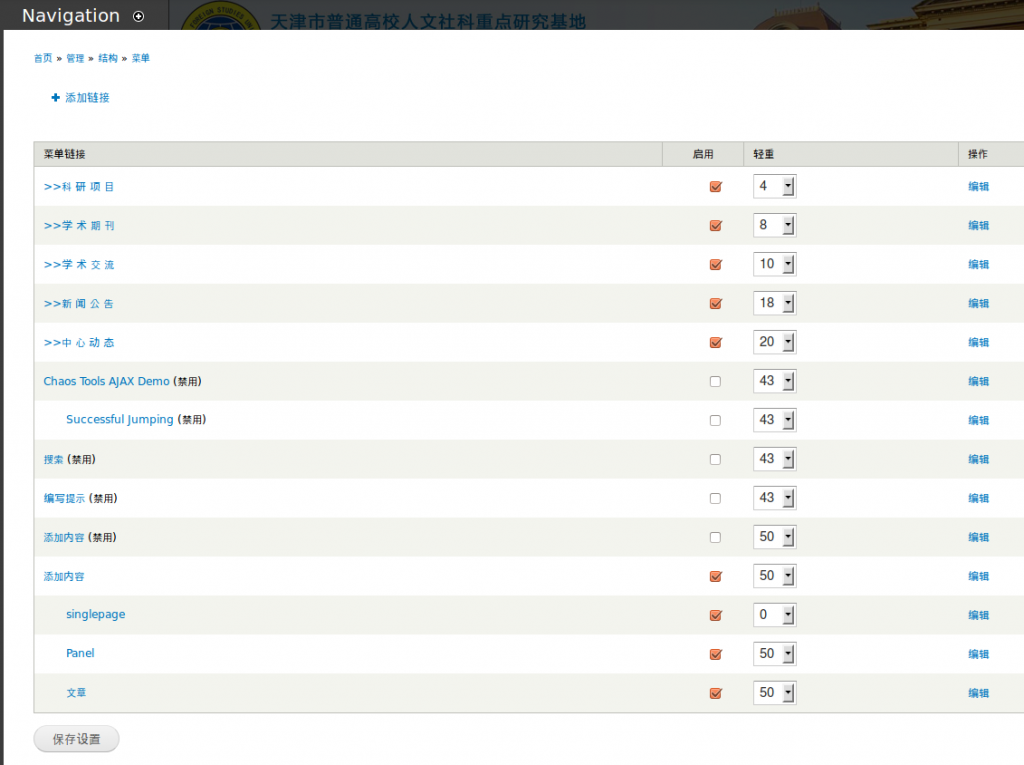Open the >>新闻公告 menu link
This screenshot has height=765, width=1024.
(x=79, y=304)
